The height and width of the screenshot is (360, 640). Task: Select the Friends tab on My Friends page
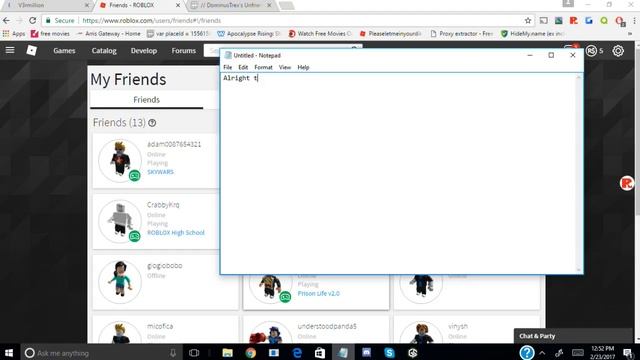click(147, 100)
